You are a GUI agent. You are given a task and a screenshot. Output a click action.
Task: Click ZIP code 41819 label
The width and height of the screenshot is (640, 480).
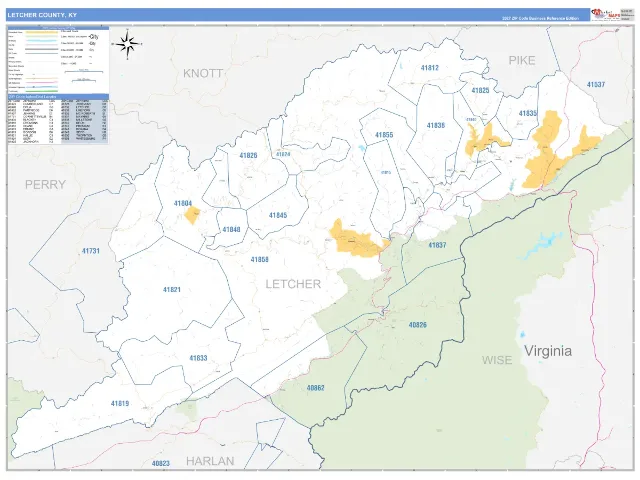click(x=120, y=403)
